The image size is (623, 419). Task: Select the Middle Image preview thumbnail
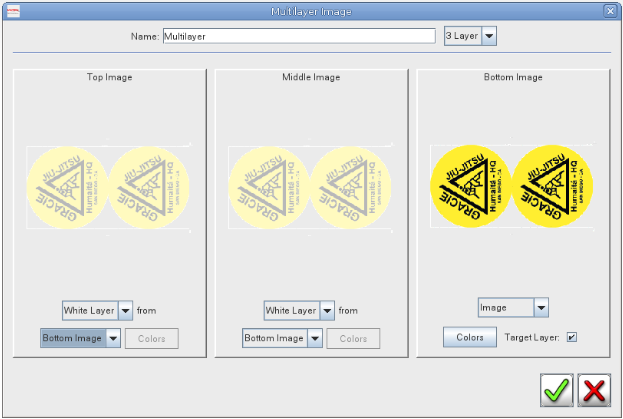click(x=311, y=188)
